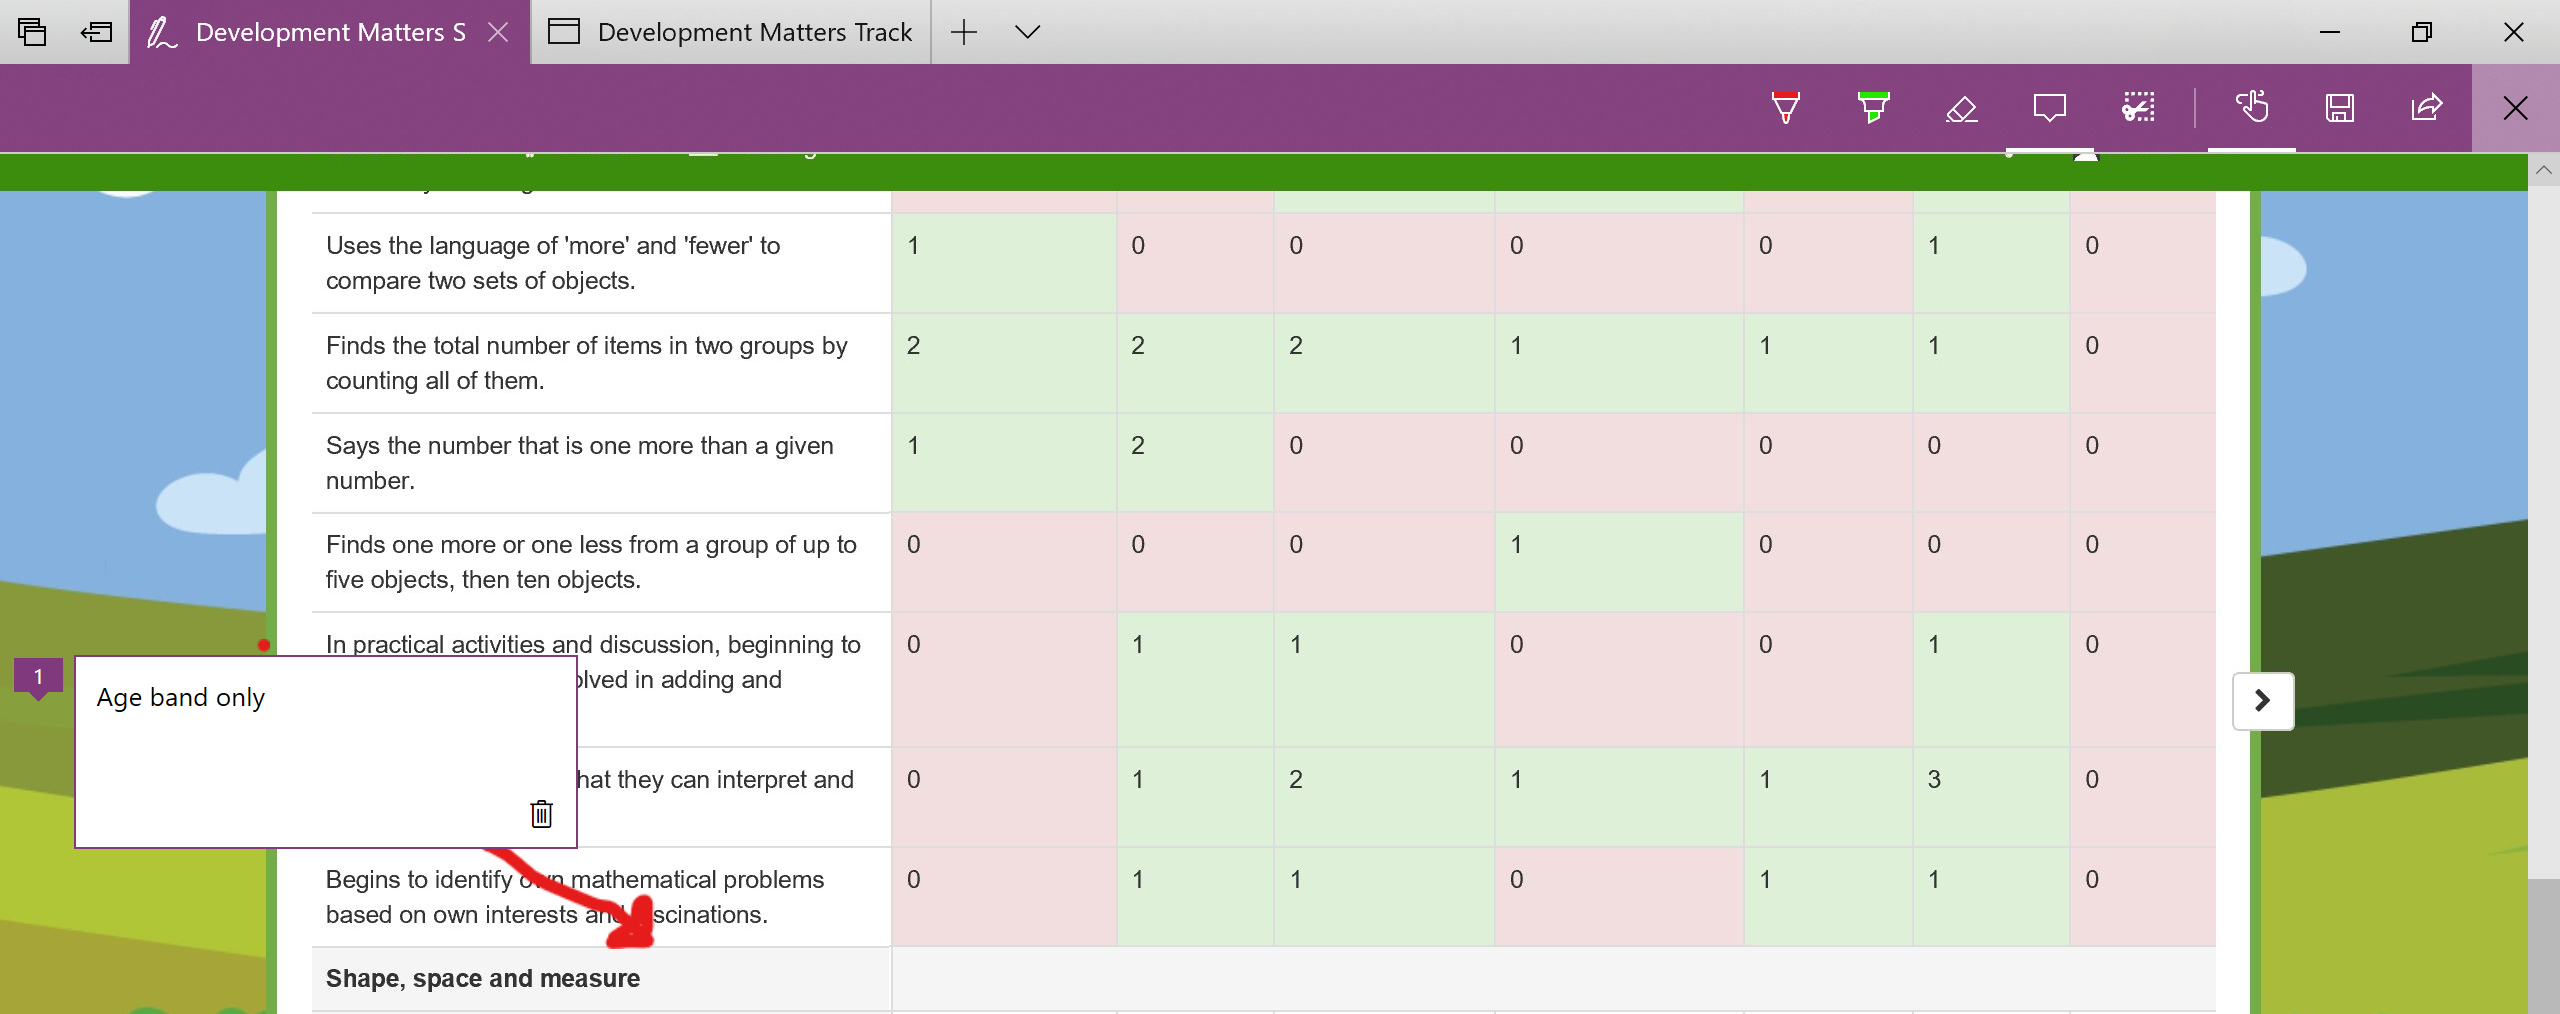Select the red ballpoint pen tool
Screen dimensions: 2560x1014
coord(1785,108)
